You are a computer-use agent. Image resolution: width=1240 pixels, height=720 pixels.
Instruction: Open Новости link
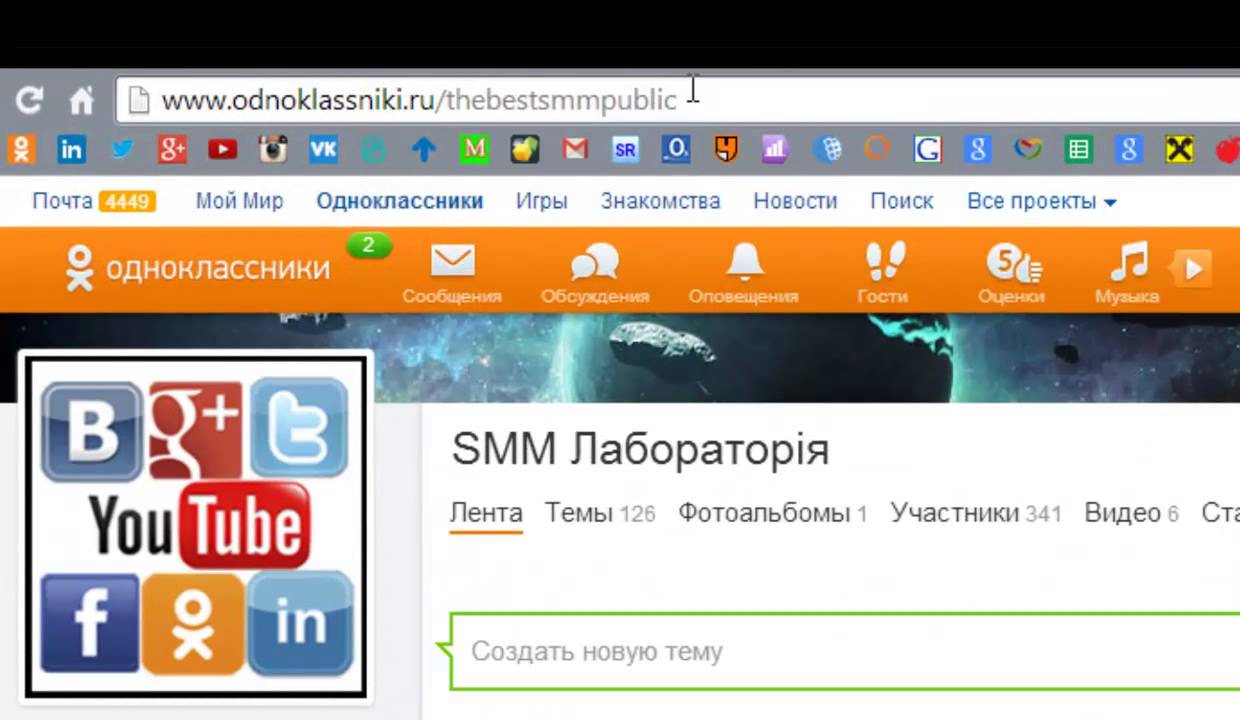(x=795, y=201)
